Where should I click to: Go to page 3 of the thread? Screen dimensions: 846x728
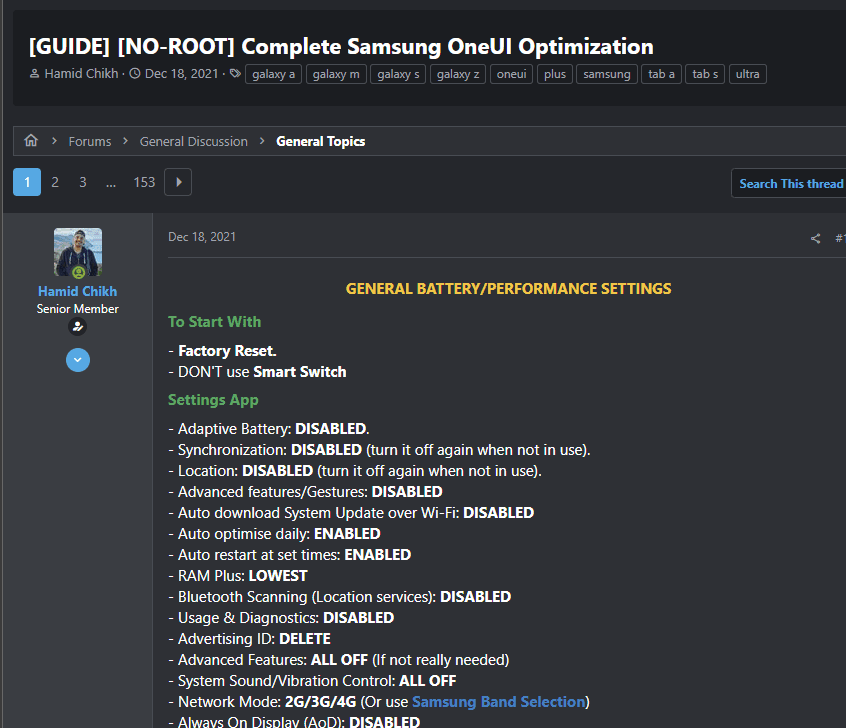pos(83,182)
